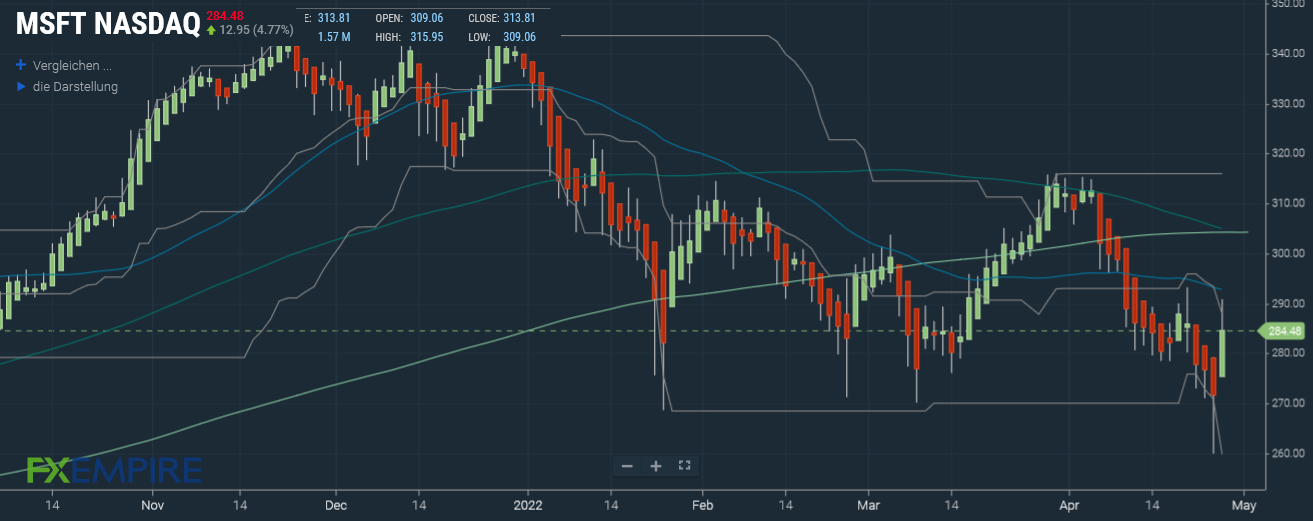Click the 284.48 current price tag
The width and height of the screenshot is (1313, 521).
(1283, 331)
